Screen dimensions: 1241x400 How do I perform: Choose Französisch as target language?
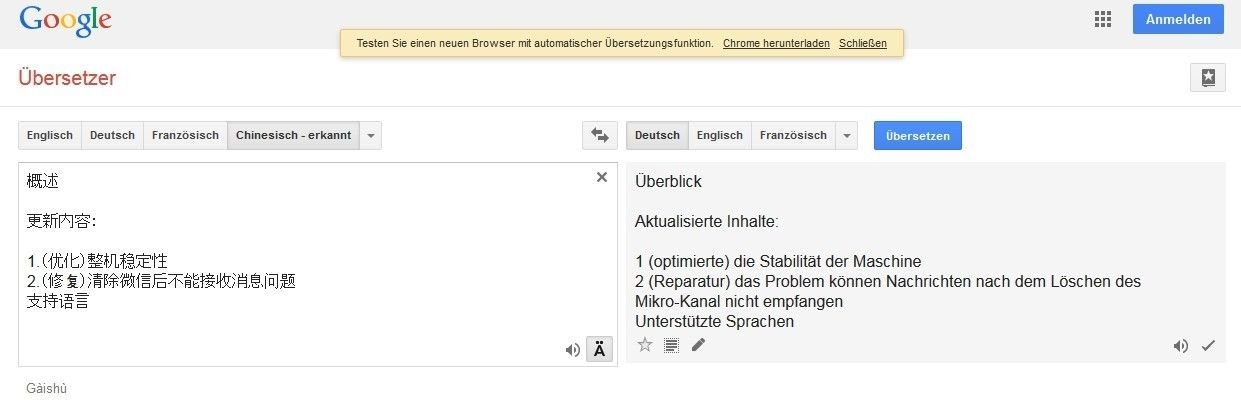click(x=793, y=135)
